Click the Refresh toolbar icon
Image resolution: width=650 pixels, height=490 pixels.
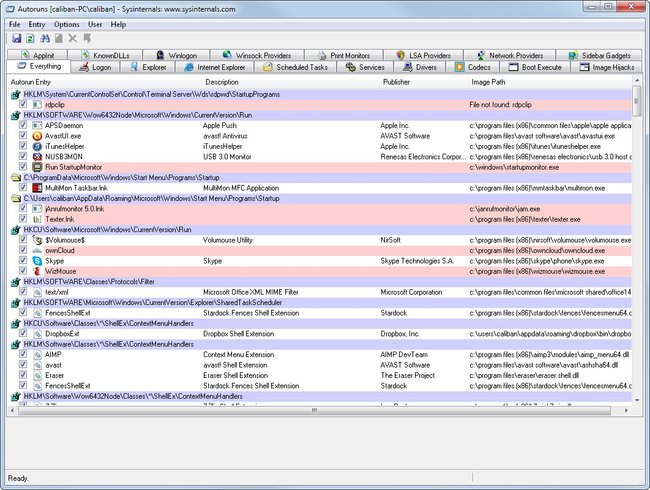click(x=30, y=39)
